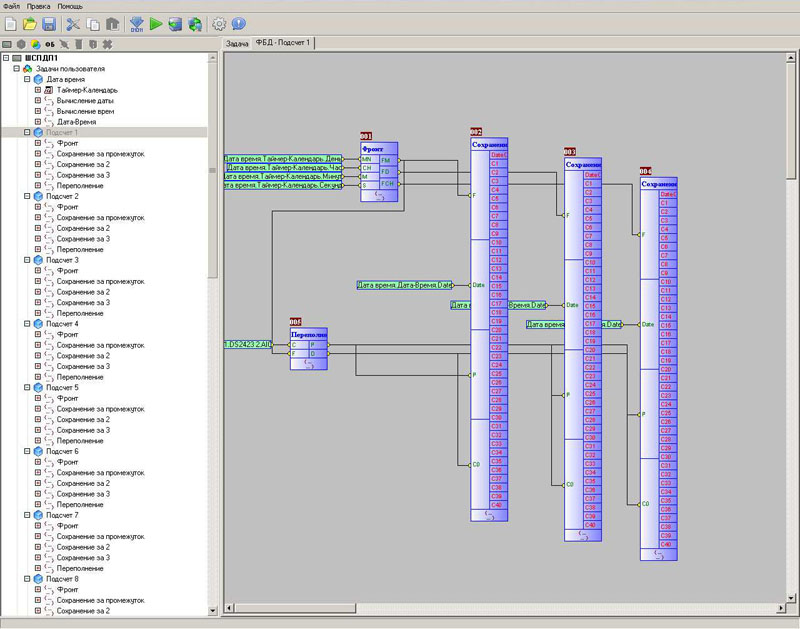Image resolution: width=800 pixels, height=629 pixels.
Task: Click the blue help balloon icon
Action: (238, 23)
